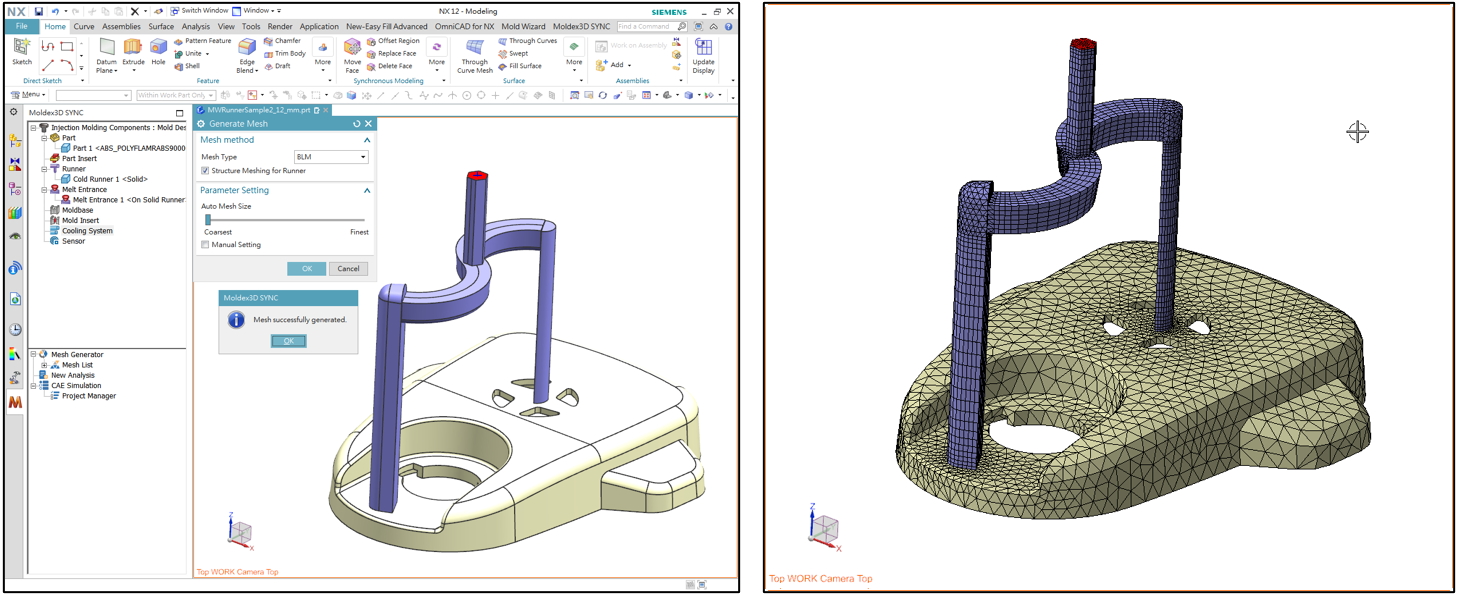Click the Offset Region command
This screenshot has height=595, width=1457.
pyautogui.click(x=393, y=41)
